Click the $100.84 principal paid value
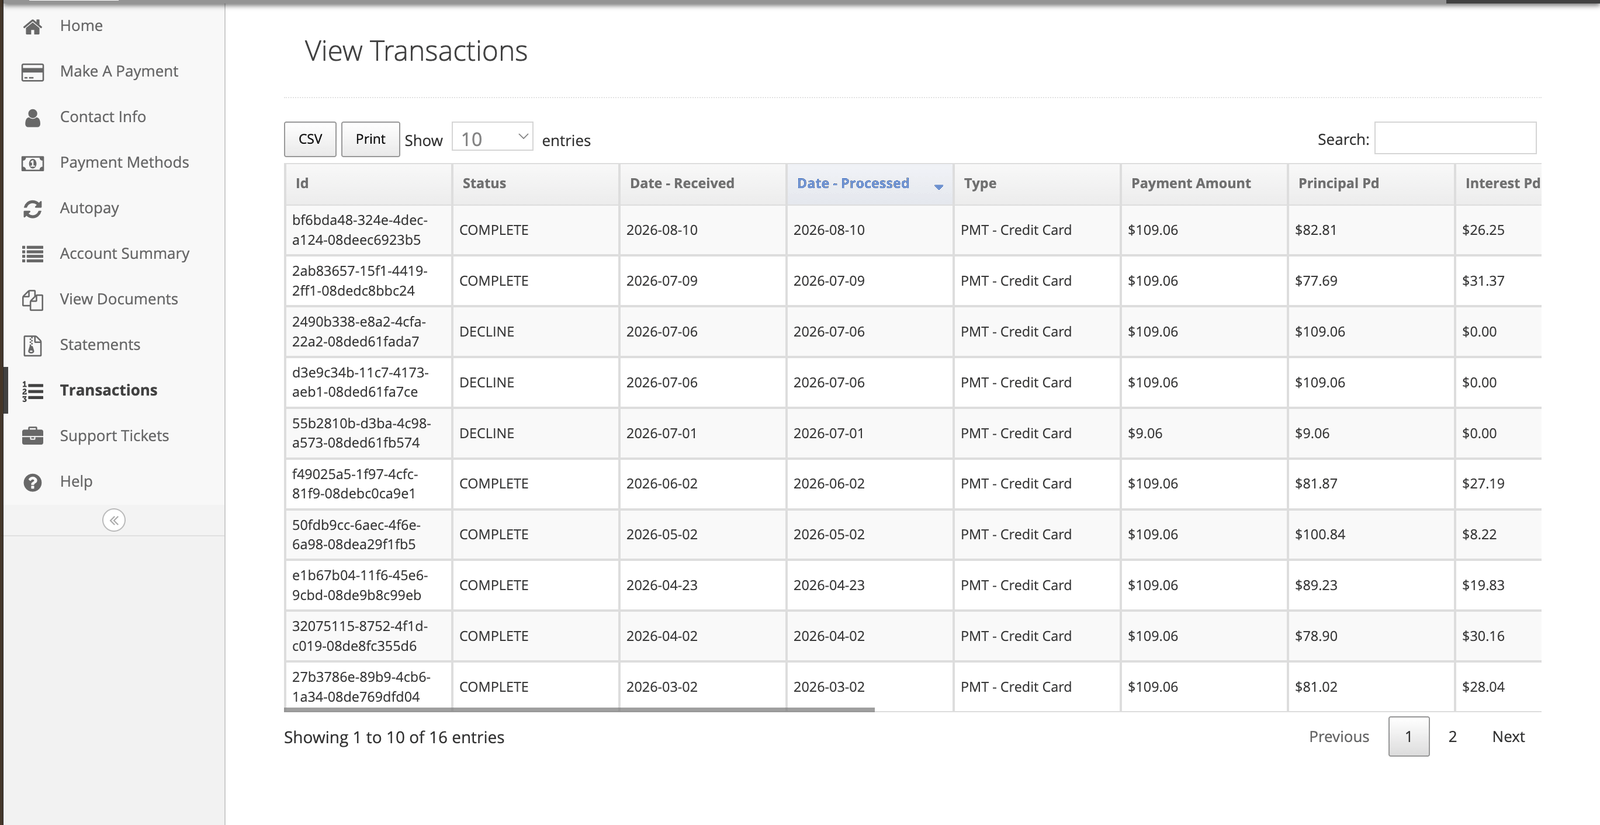 point(1320,535)
